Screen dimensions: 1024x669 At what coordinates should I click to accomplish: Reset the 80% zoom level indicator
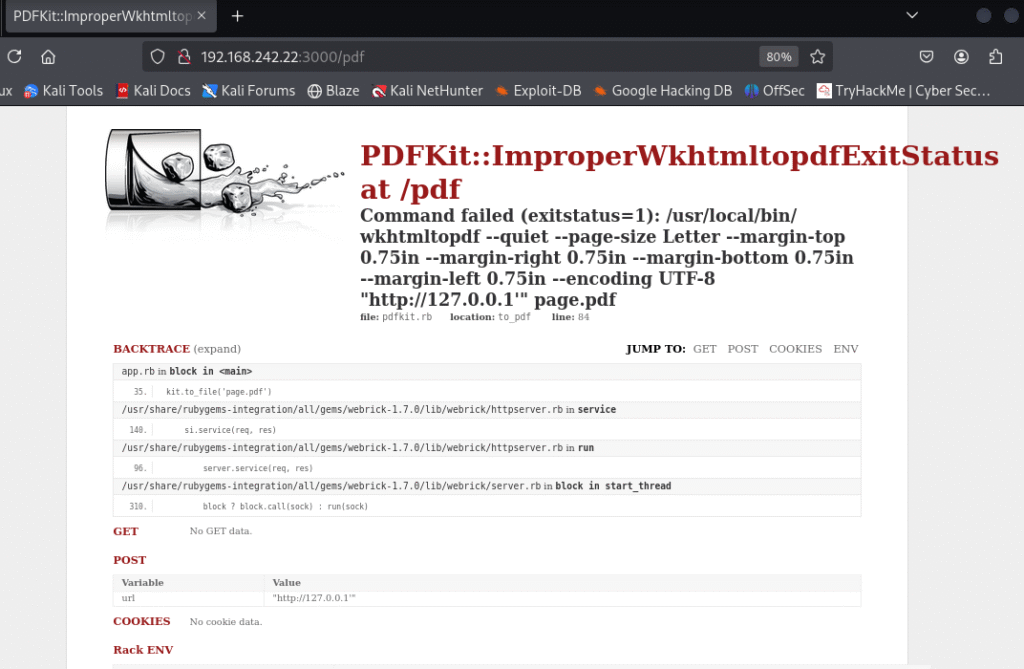[x=778, y=57]
